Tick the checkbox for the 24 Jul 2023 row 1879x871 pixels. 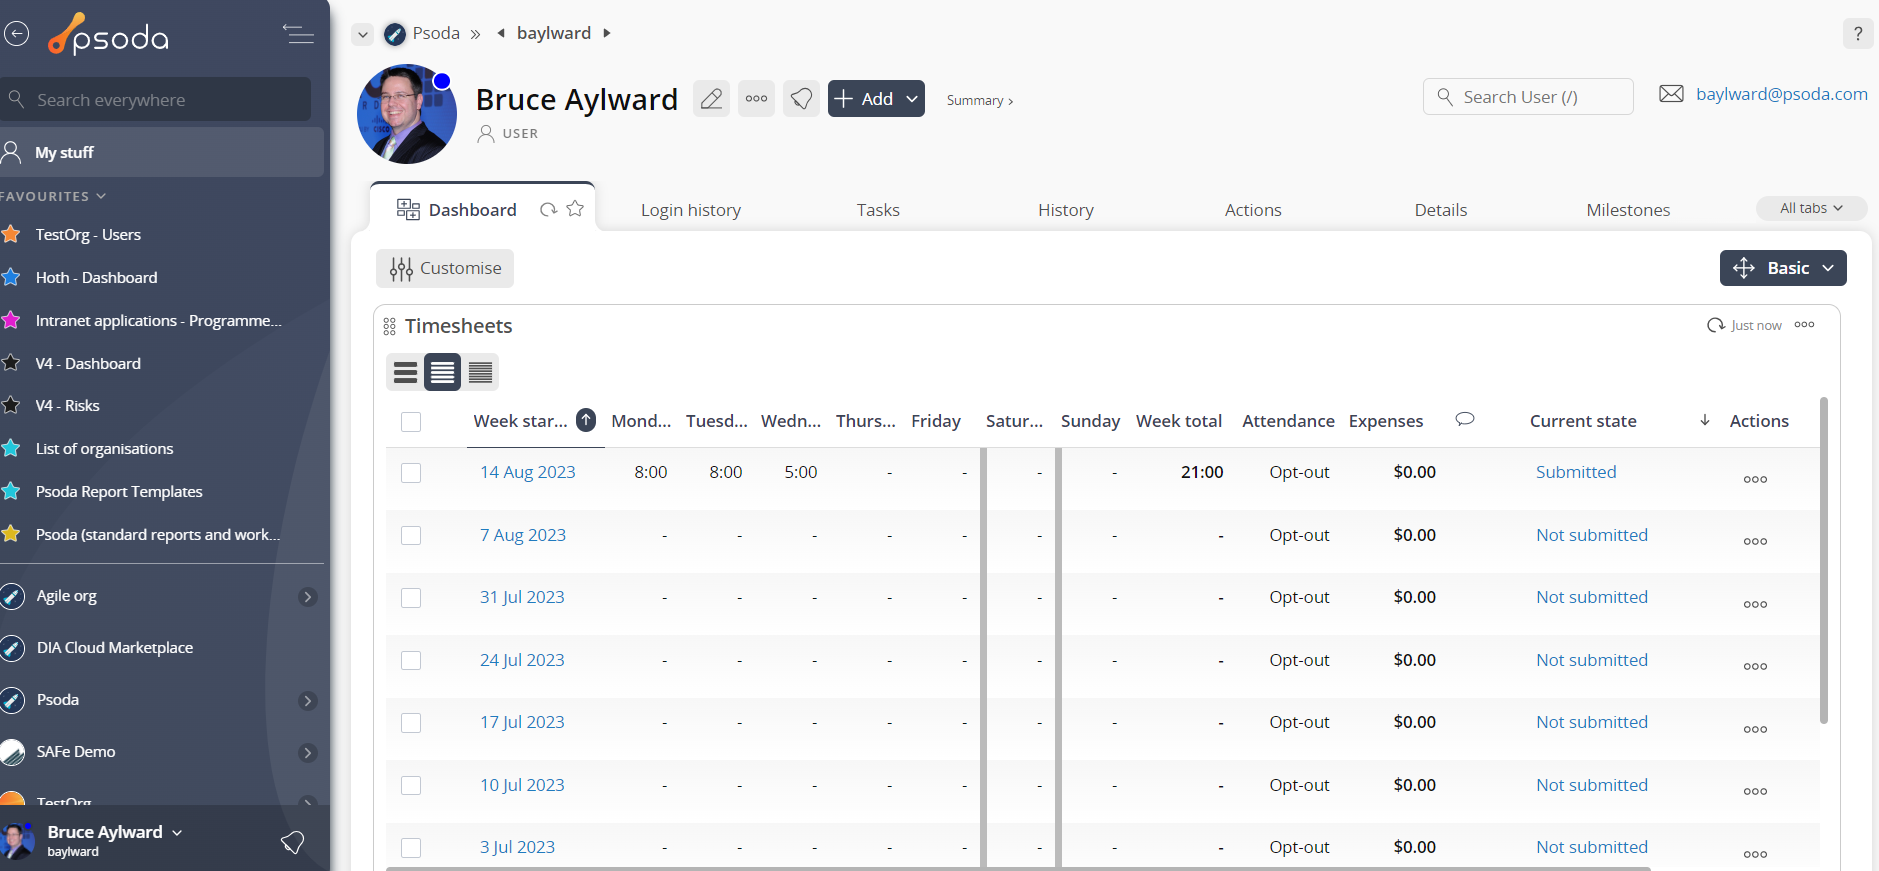coord(411,661)
